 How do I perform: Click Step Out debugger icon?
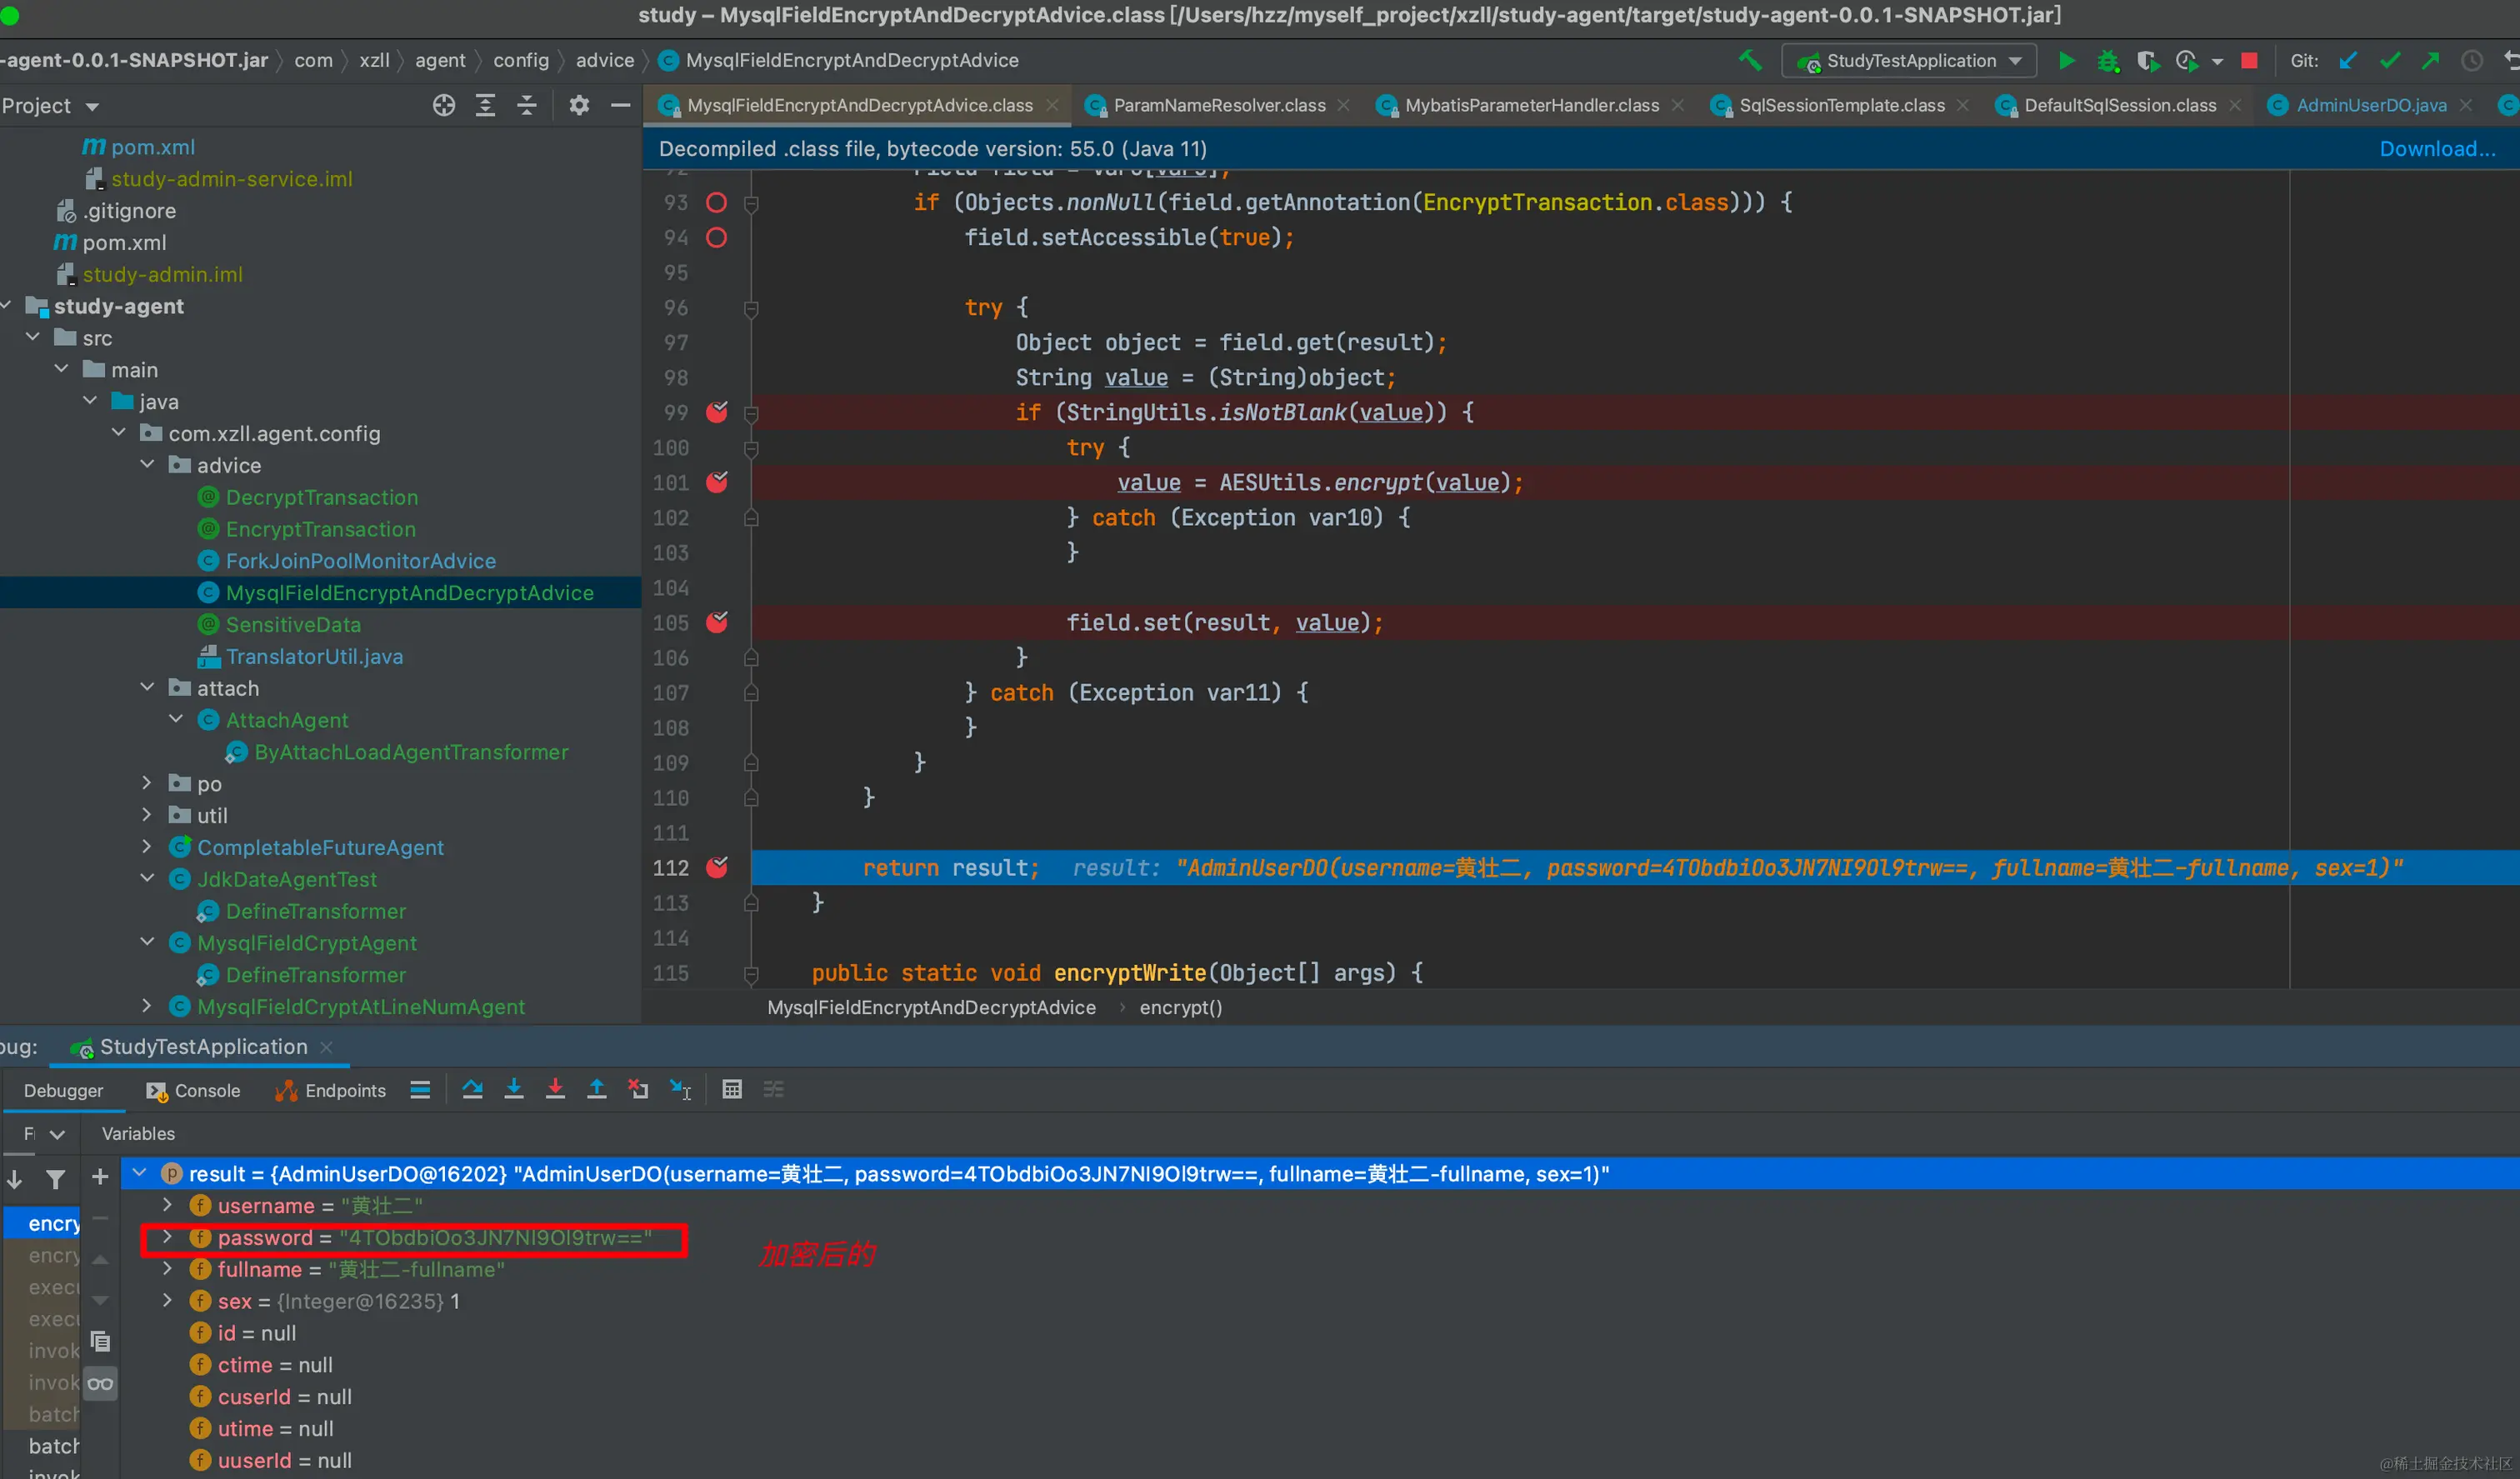pyautogui.click(x=596, y=1089)
